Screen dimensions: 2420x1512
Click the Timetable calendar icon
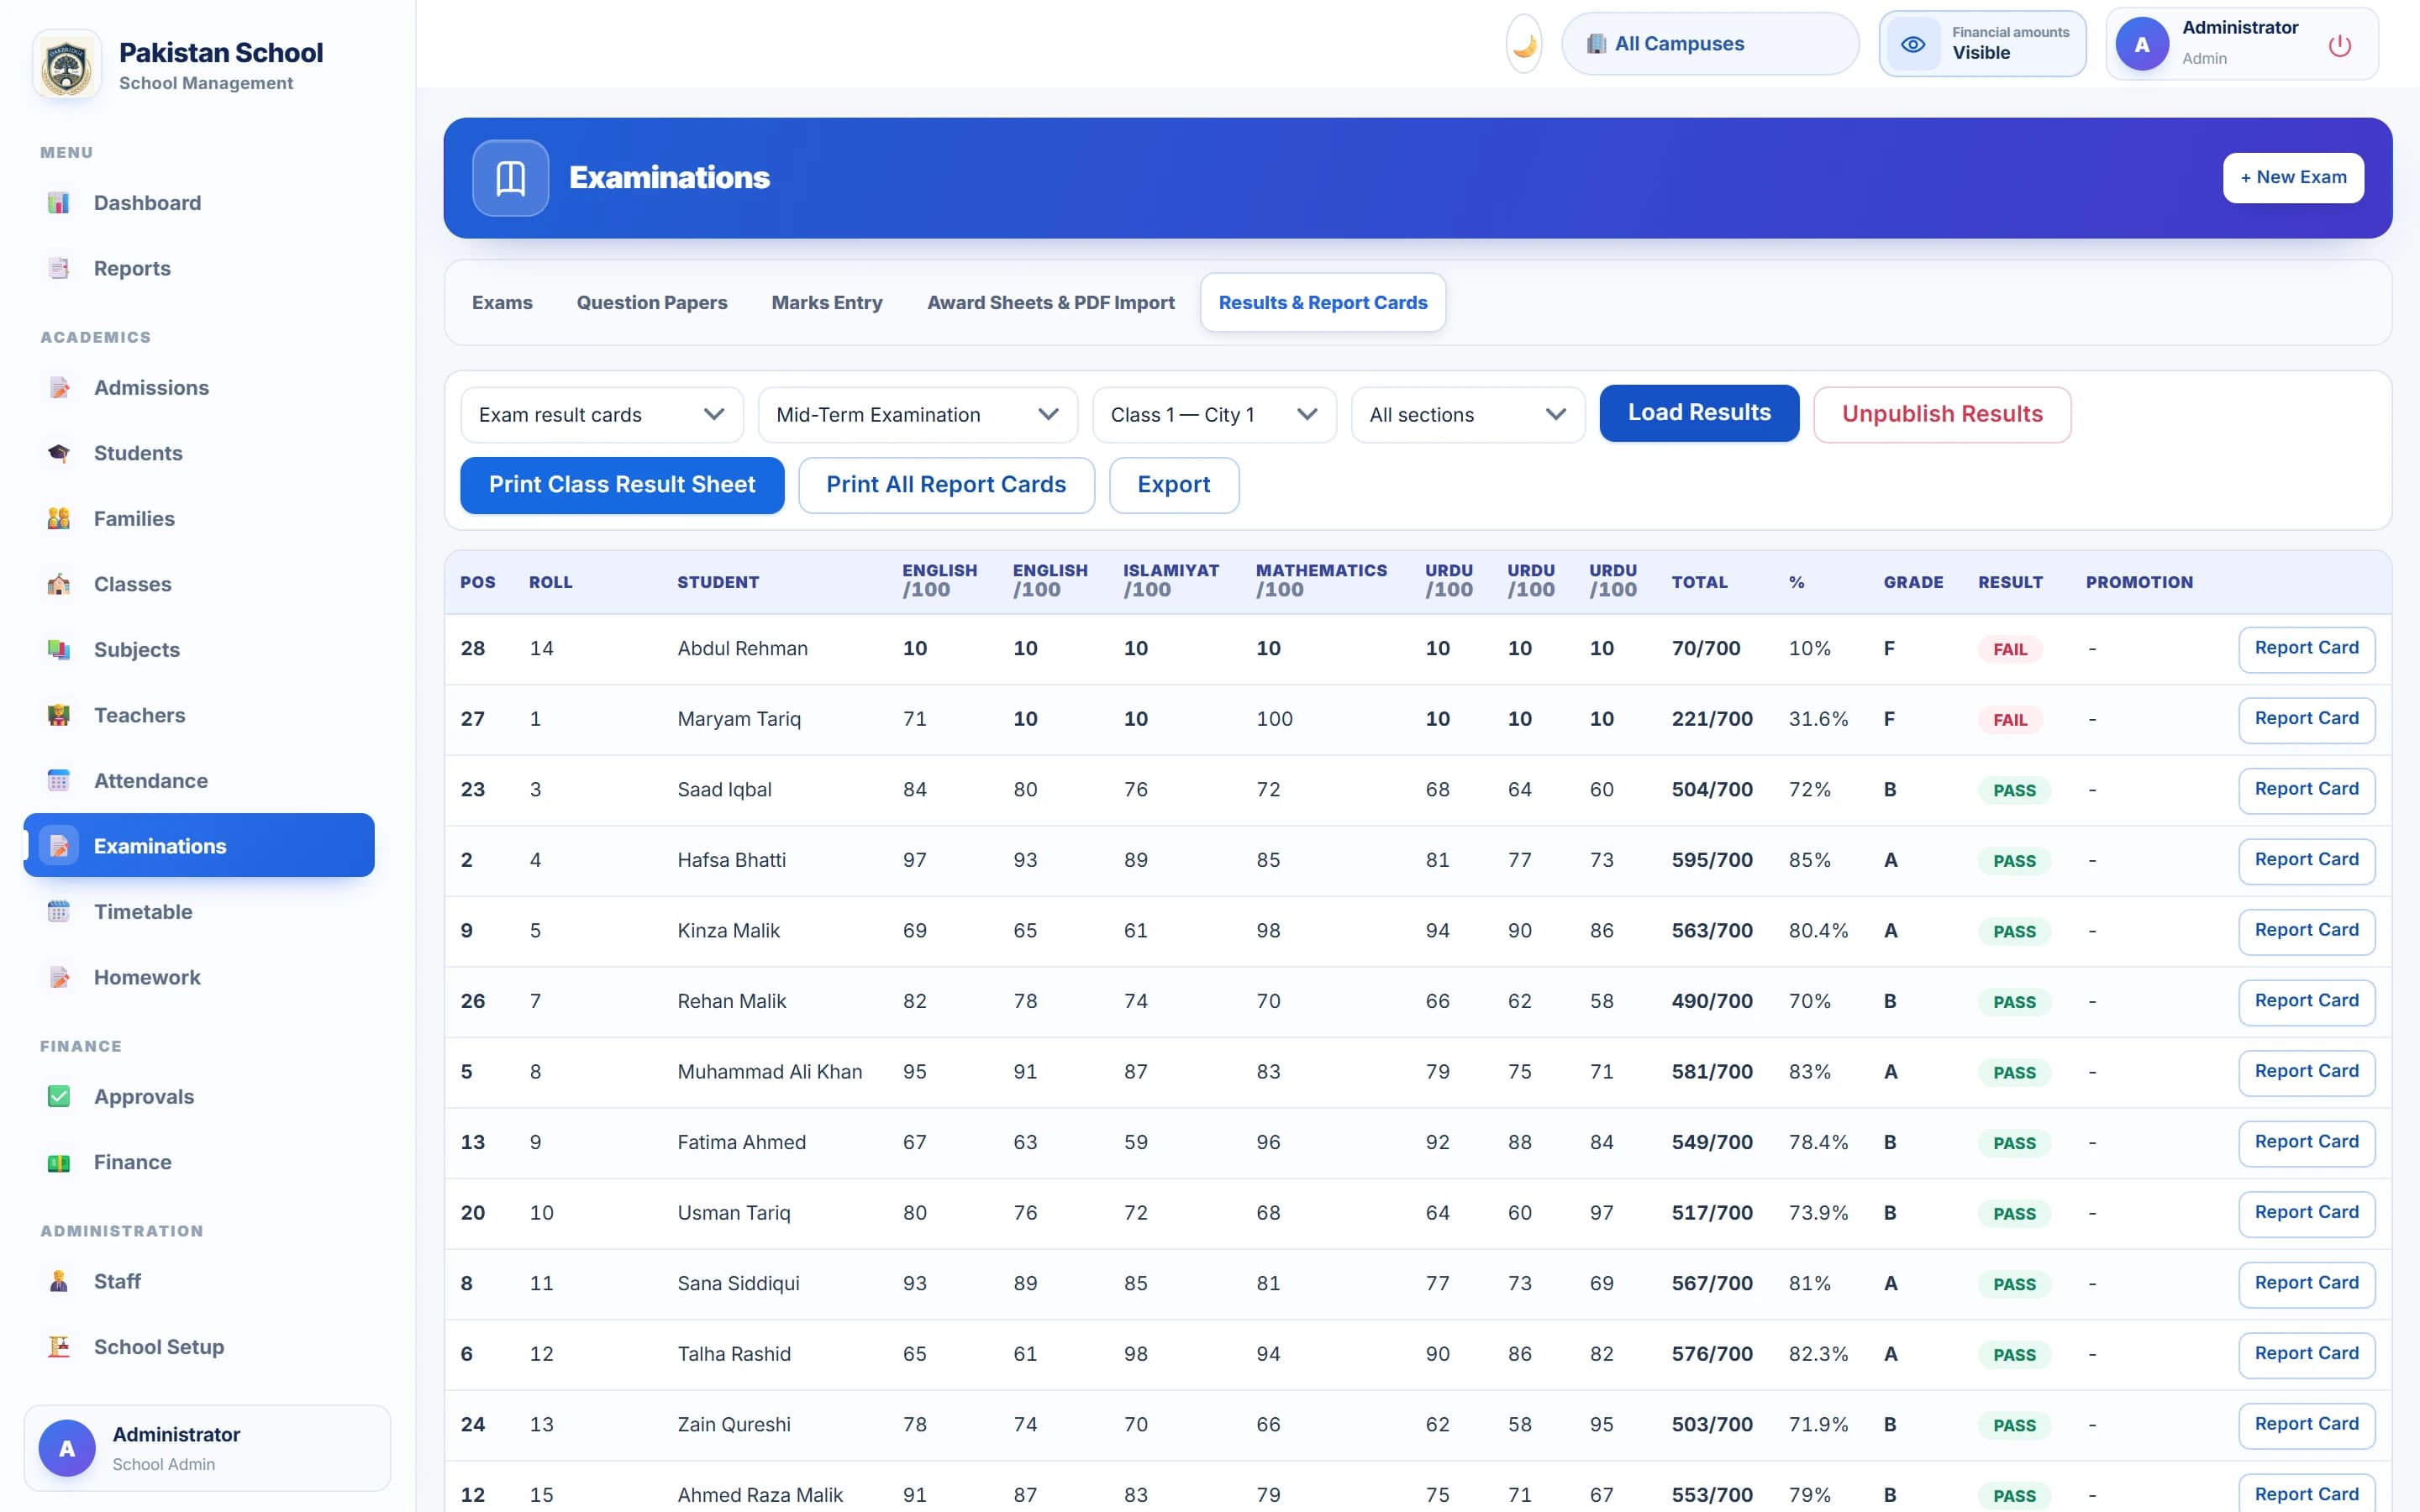pyautogui.click(x=59, y=912)
